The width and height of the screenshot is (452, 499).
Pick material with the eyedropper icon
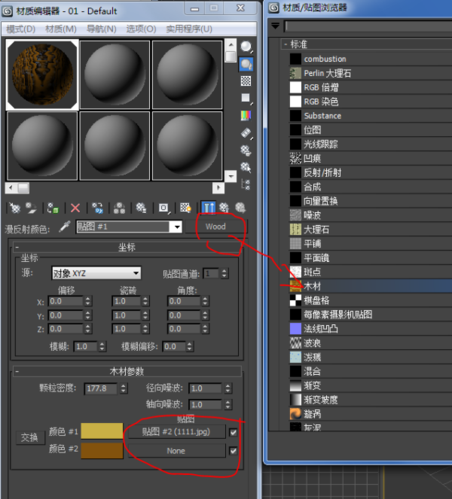click(65, 226)
